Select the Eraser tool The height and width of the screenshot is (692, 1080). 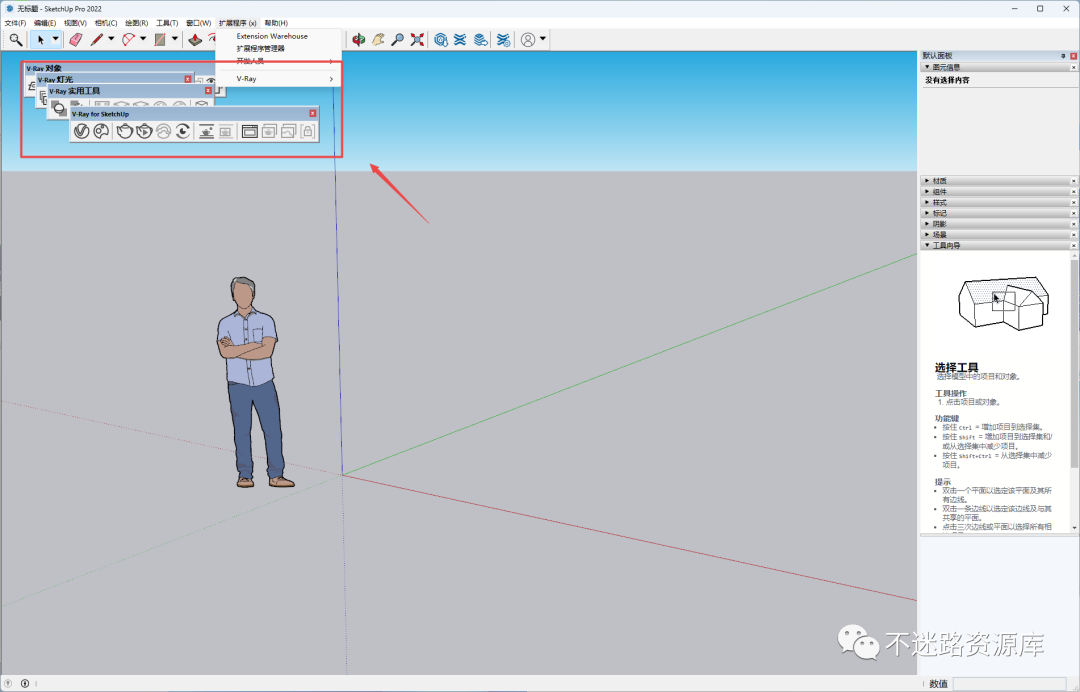click(x=76, y=40)
